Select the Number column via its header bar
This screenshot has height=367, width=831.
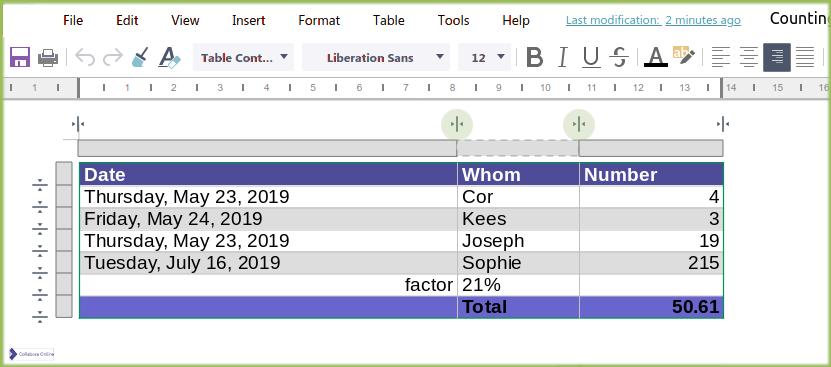(x=651, y=148)
